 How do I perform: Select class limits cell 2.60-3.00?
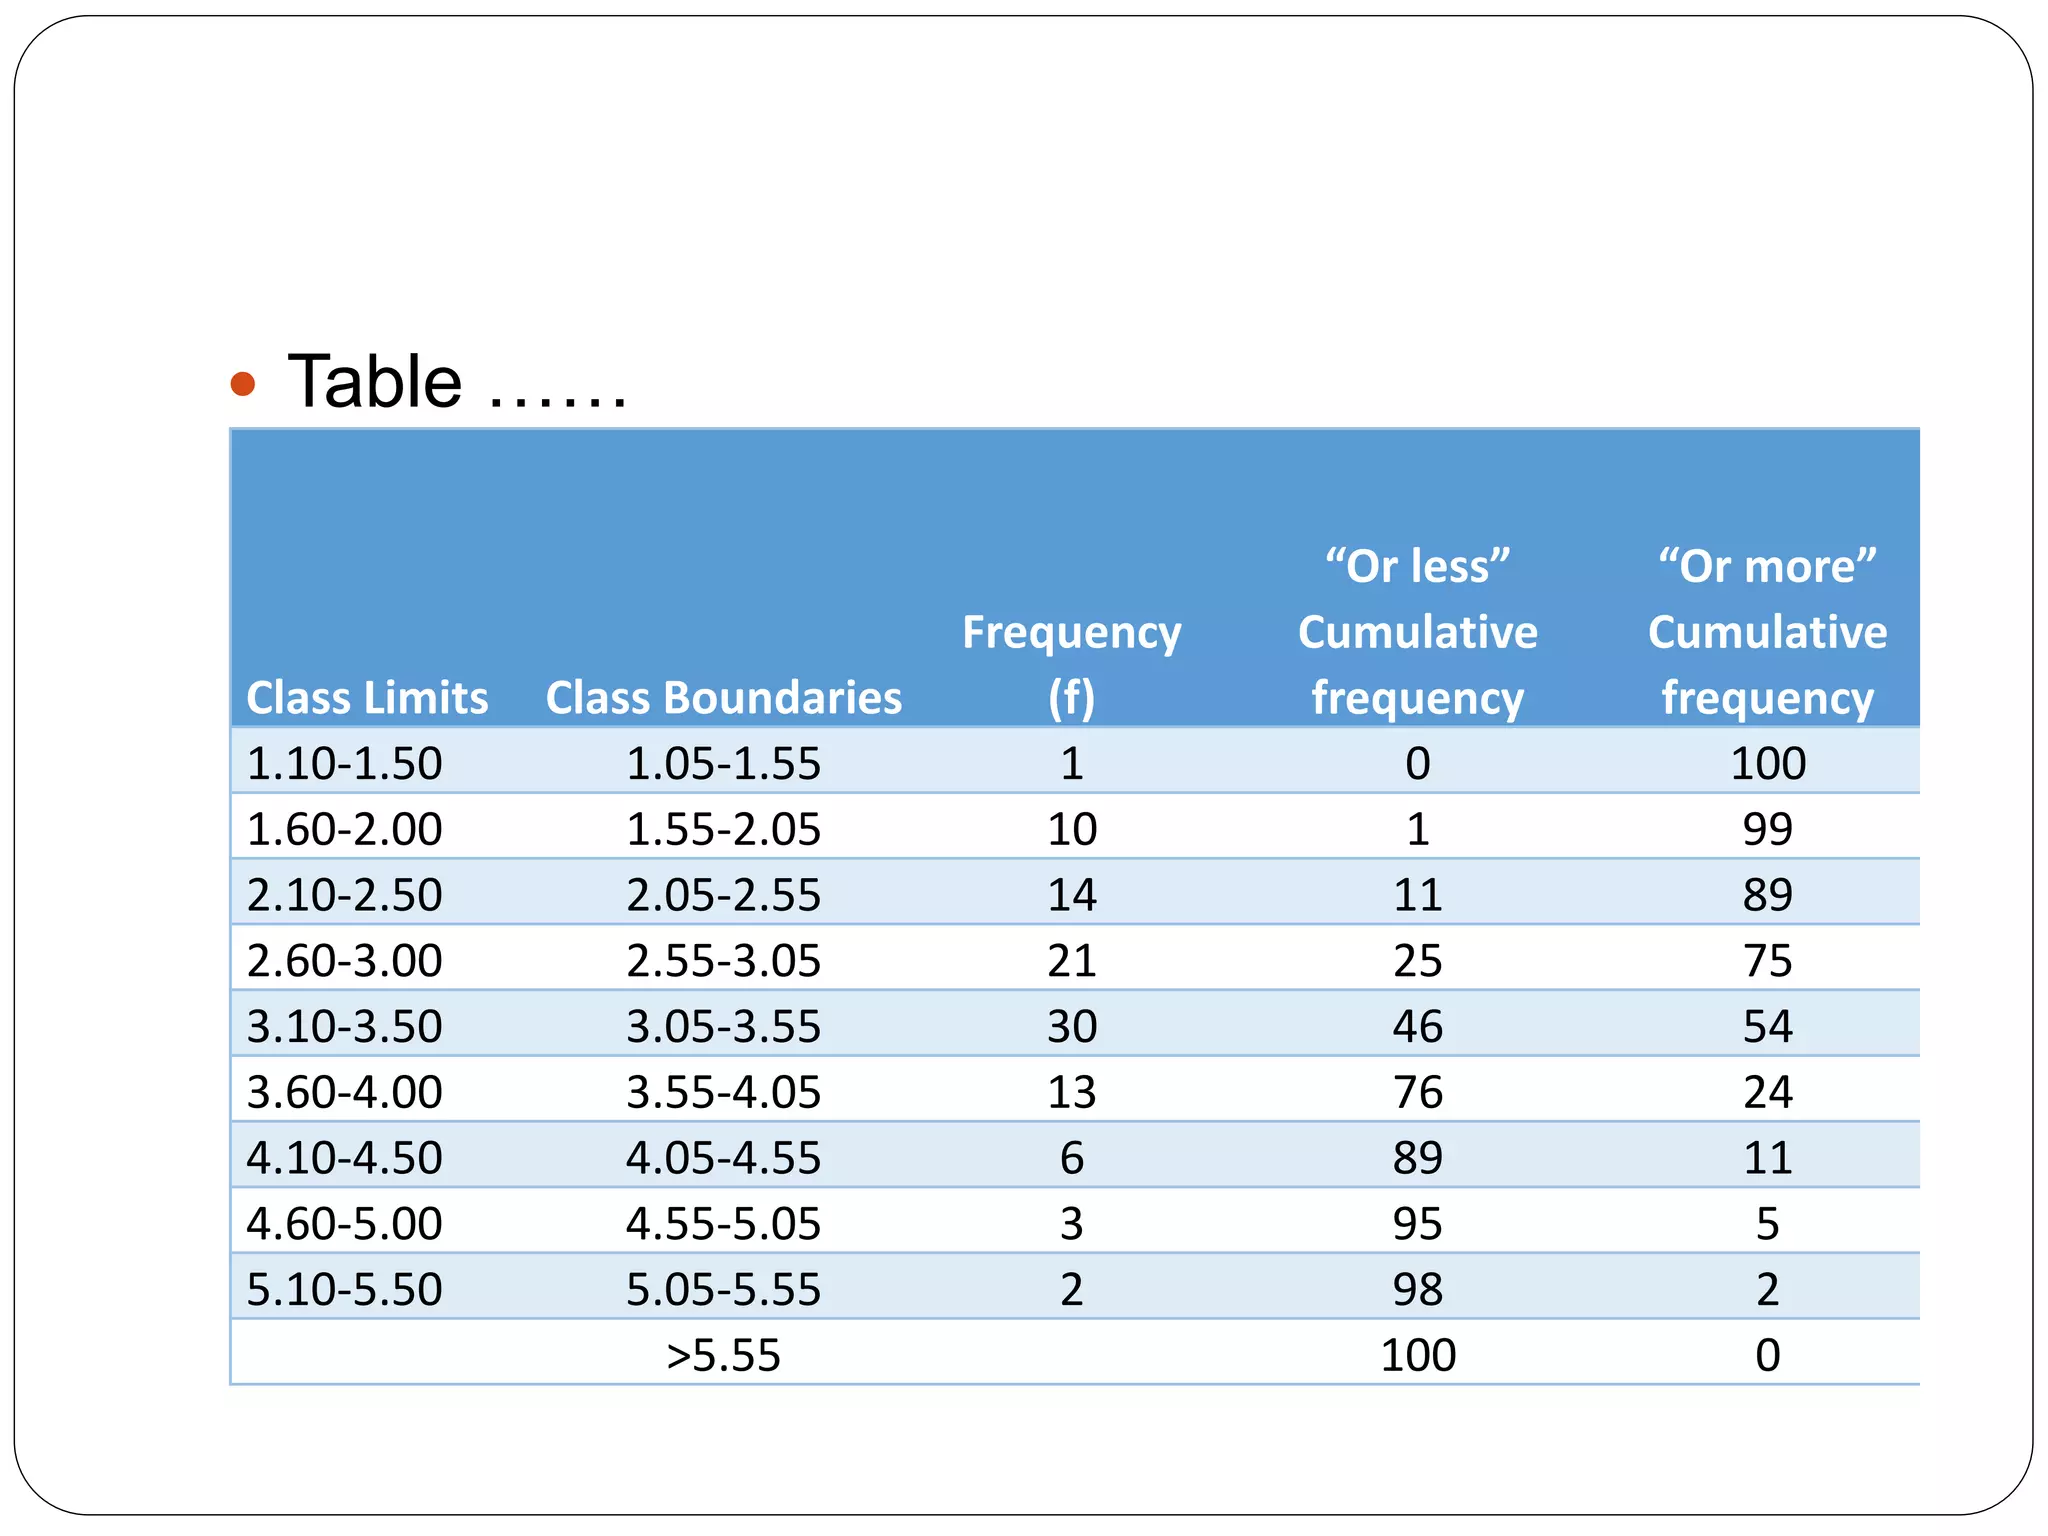(x=344, y=961)
